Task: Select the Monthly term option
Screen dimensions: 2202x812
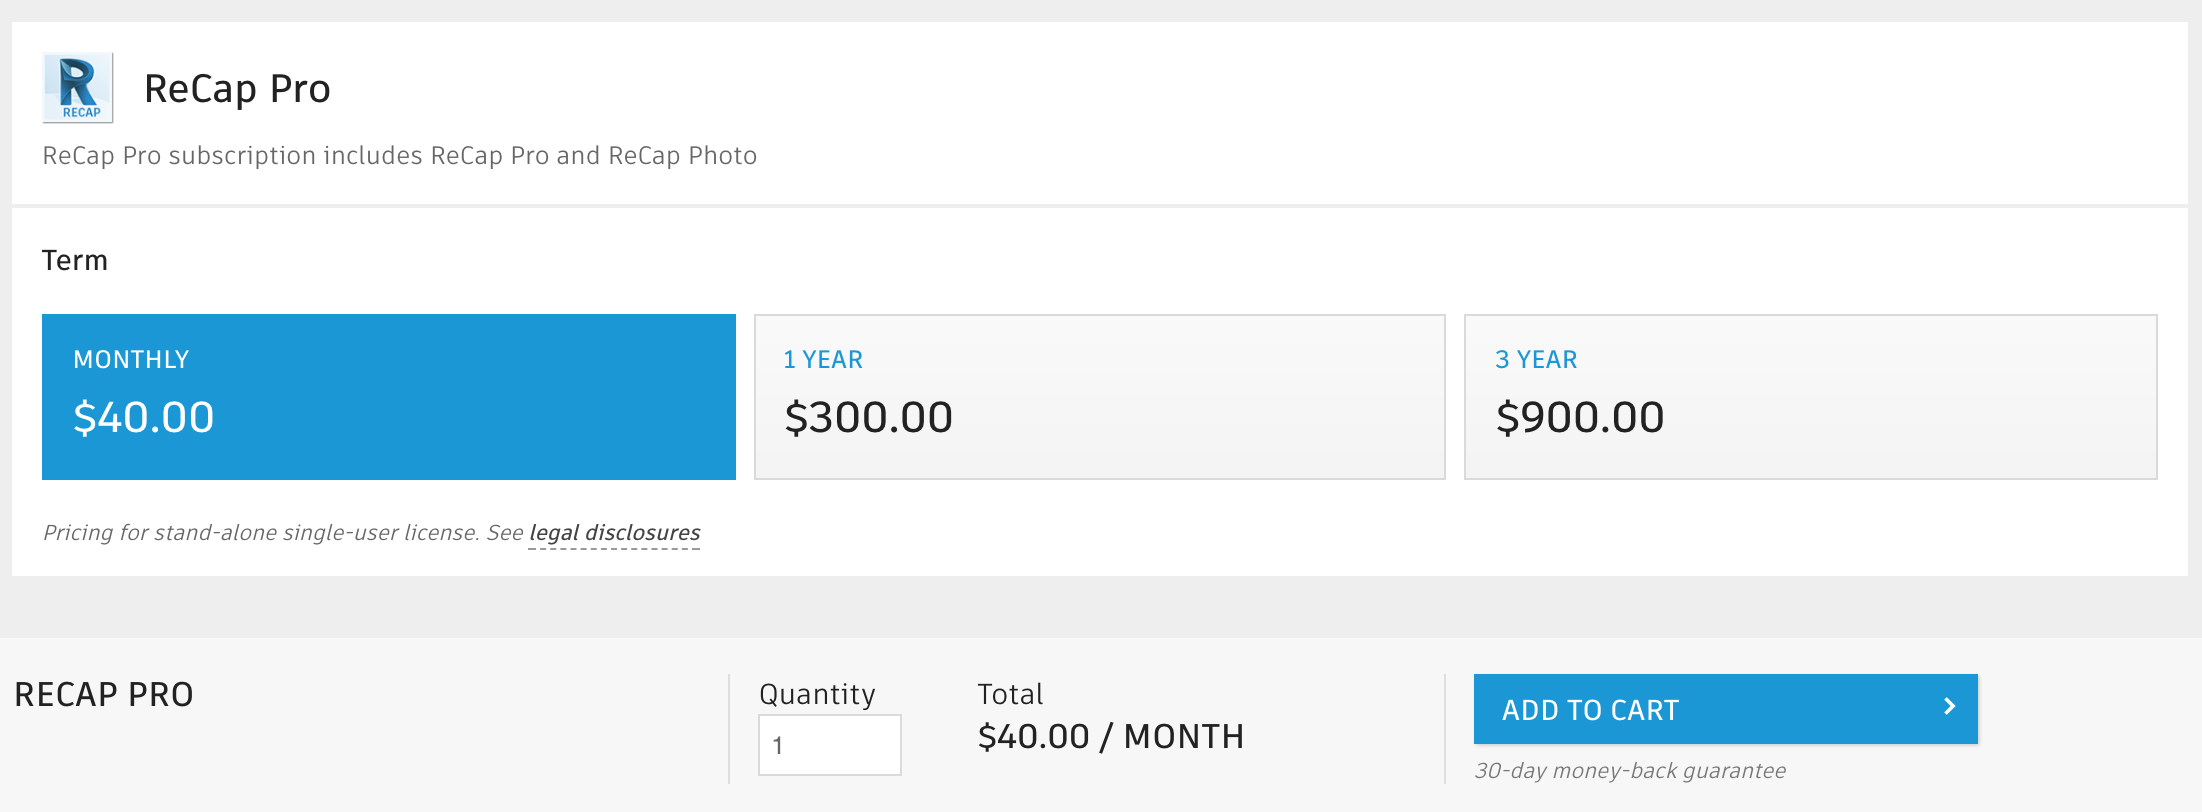Action: click(x=388, y=397)
